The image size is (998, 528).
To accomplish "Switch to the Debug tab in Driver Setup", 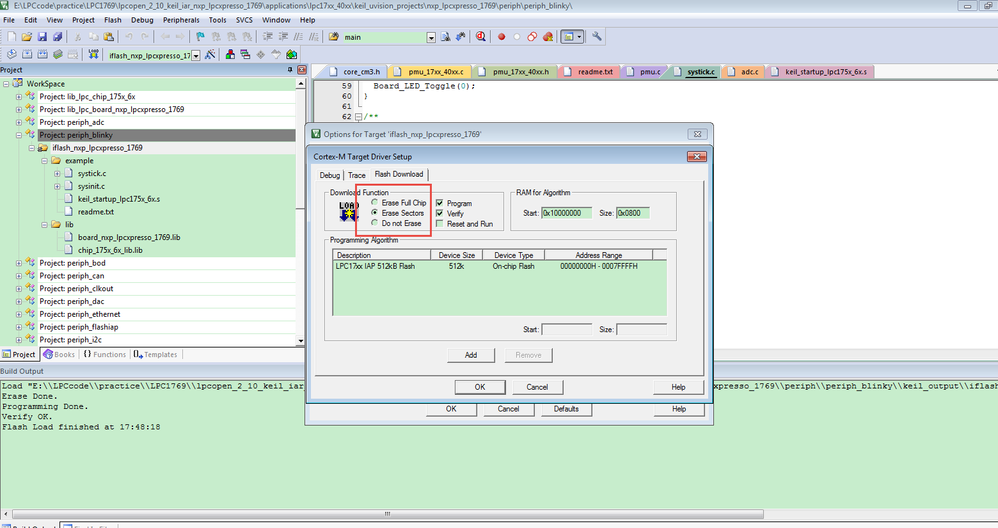I will pos(330,175).
